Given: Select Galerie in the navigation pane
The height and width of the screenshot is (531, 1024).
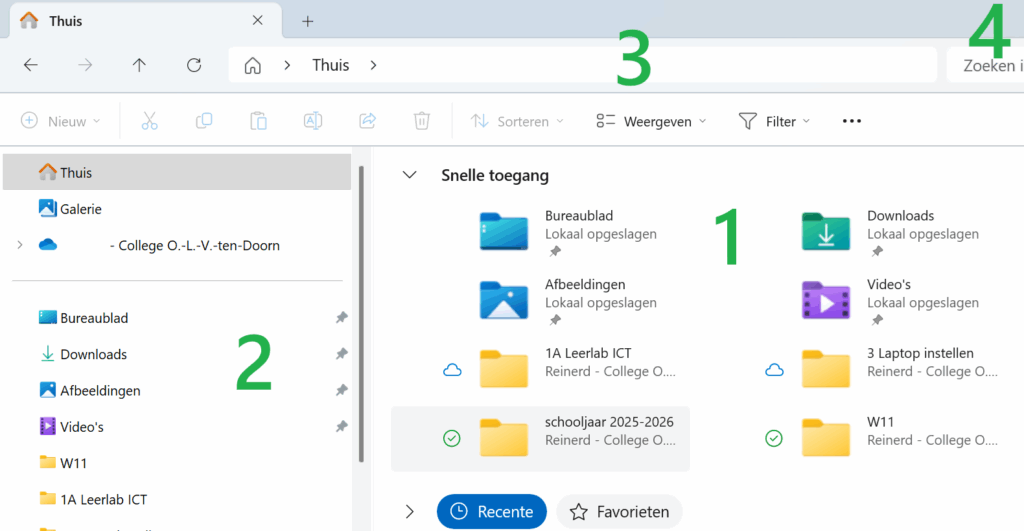Looking at the screenshot, I should click(x=80, y=209).
